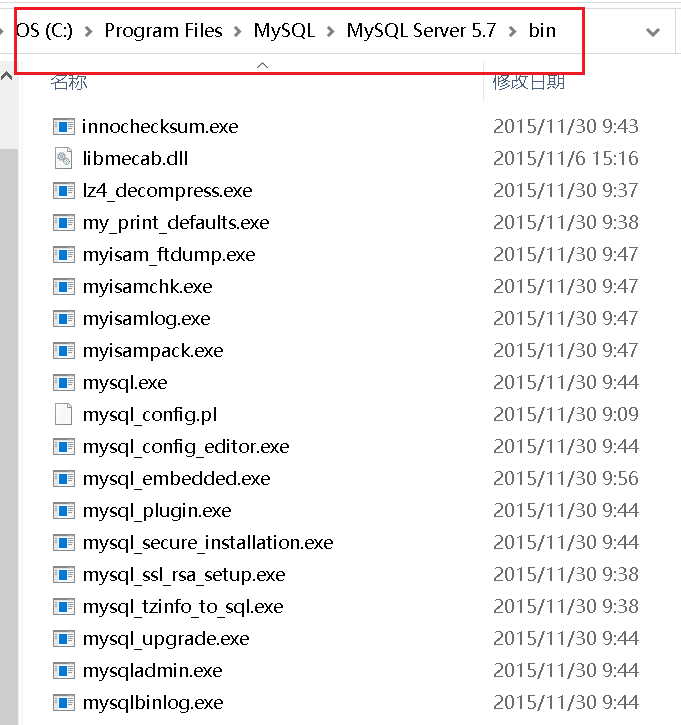Select the file name myisampack.exe
This screenshot has width=681, height=725.
(x=153, y=351)
